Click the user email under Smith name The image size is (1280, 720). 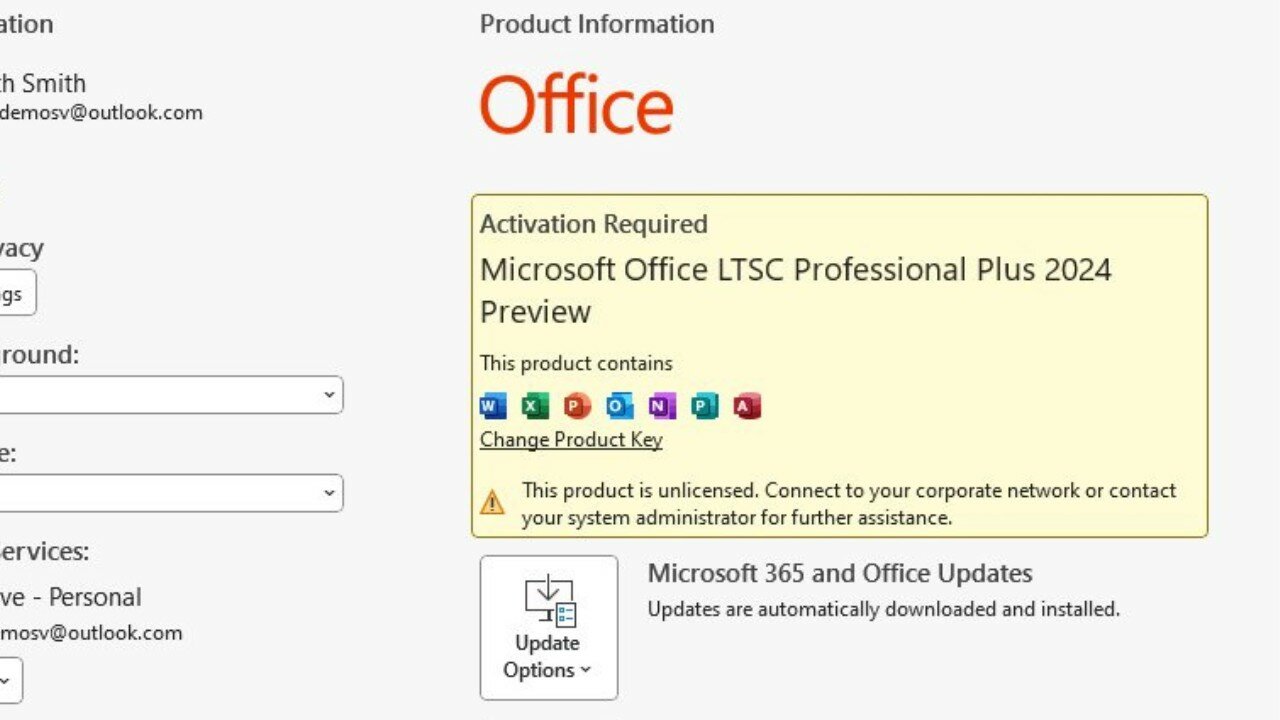101,113
